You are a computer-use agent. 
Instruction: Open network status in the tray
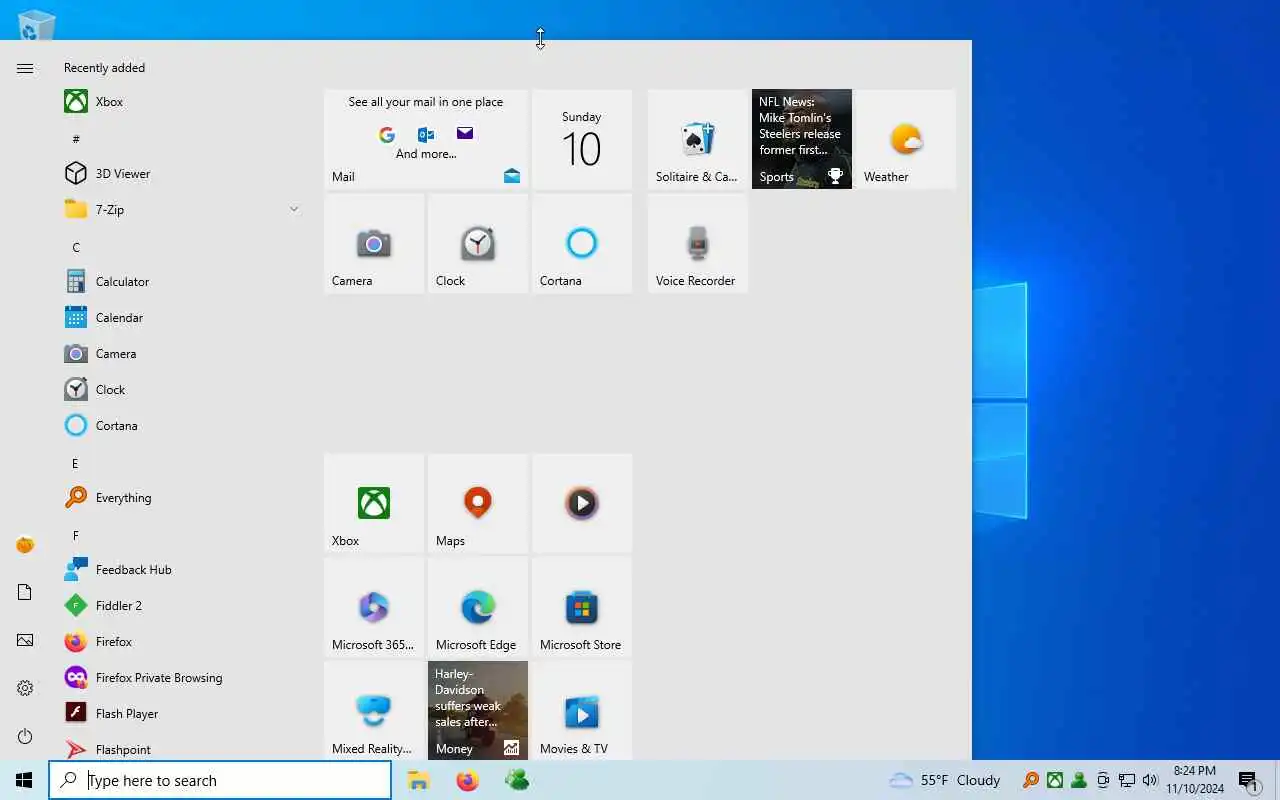click(1126, 780)
